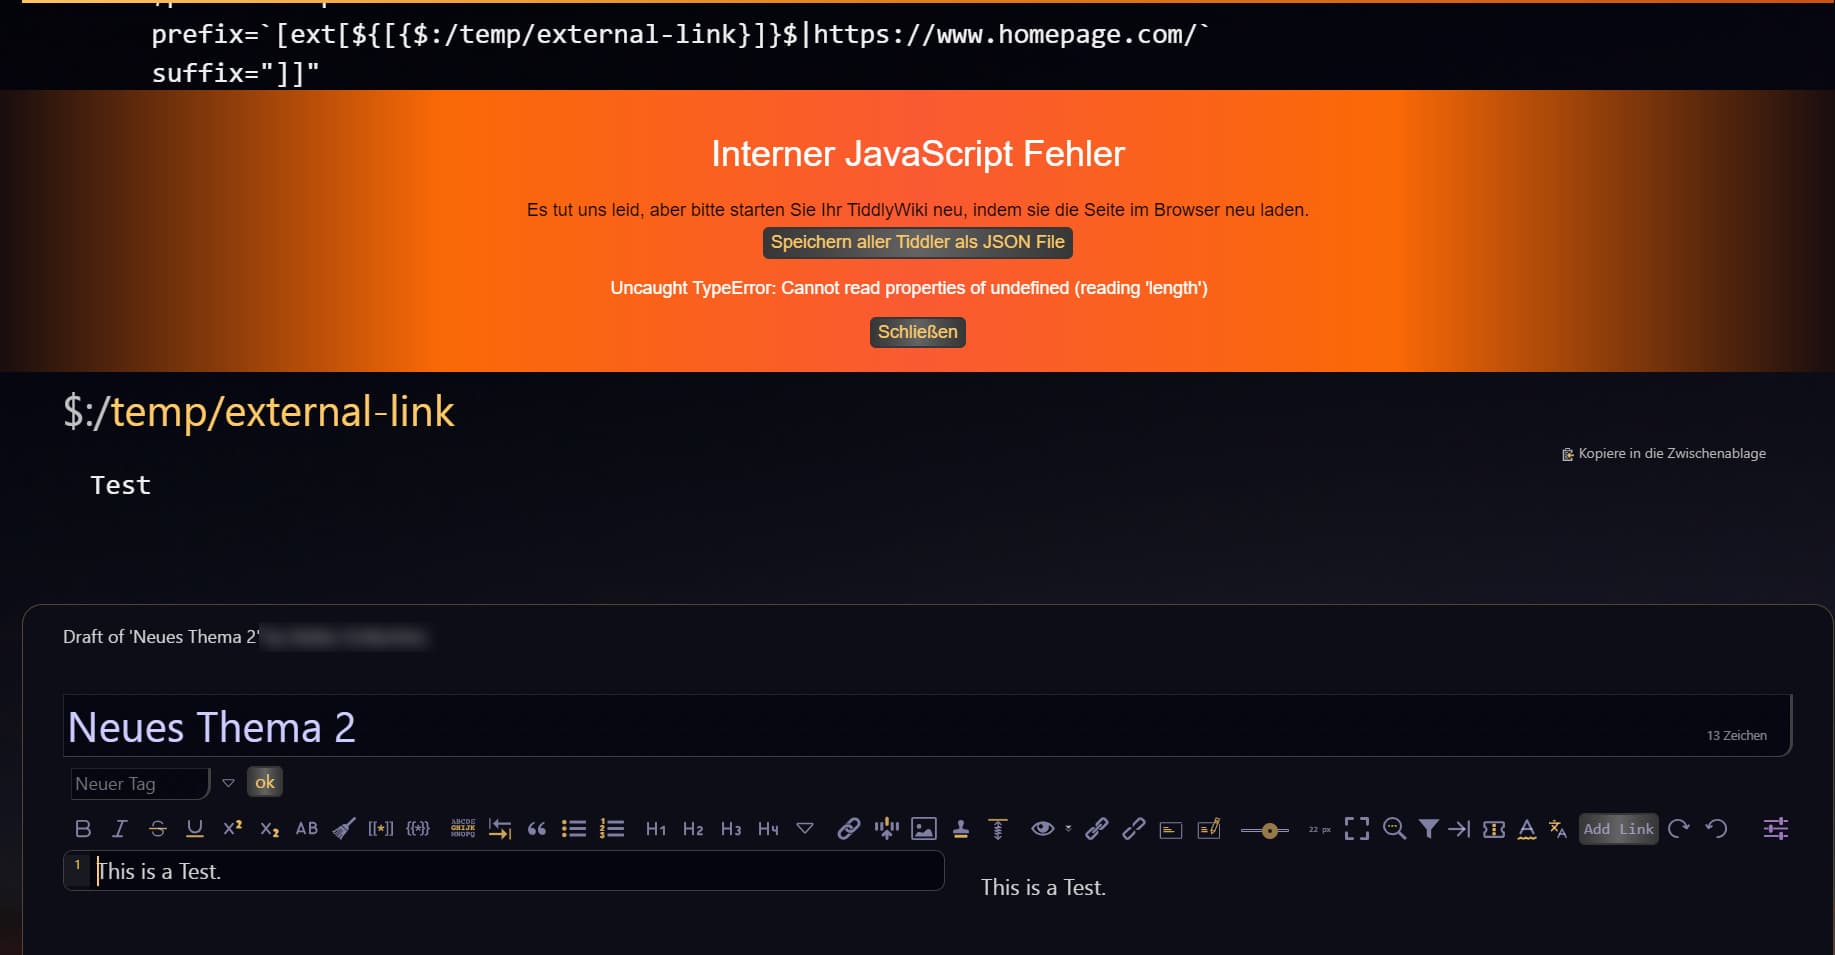
Task: Open the heading levels dropdown arrow
Action: click(805, 829)
